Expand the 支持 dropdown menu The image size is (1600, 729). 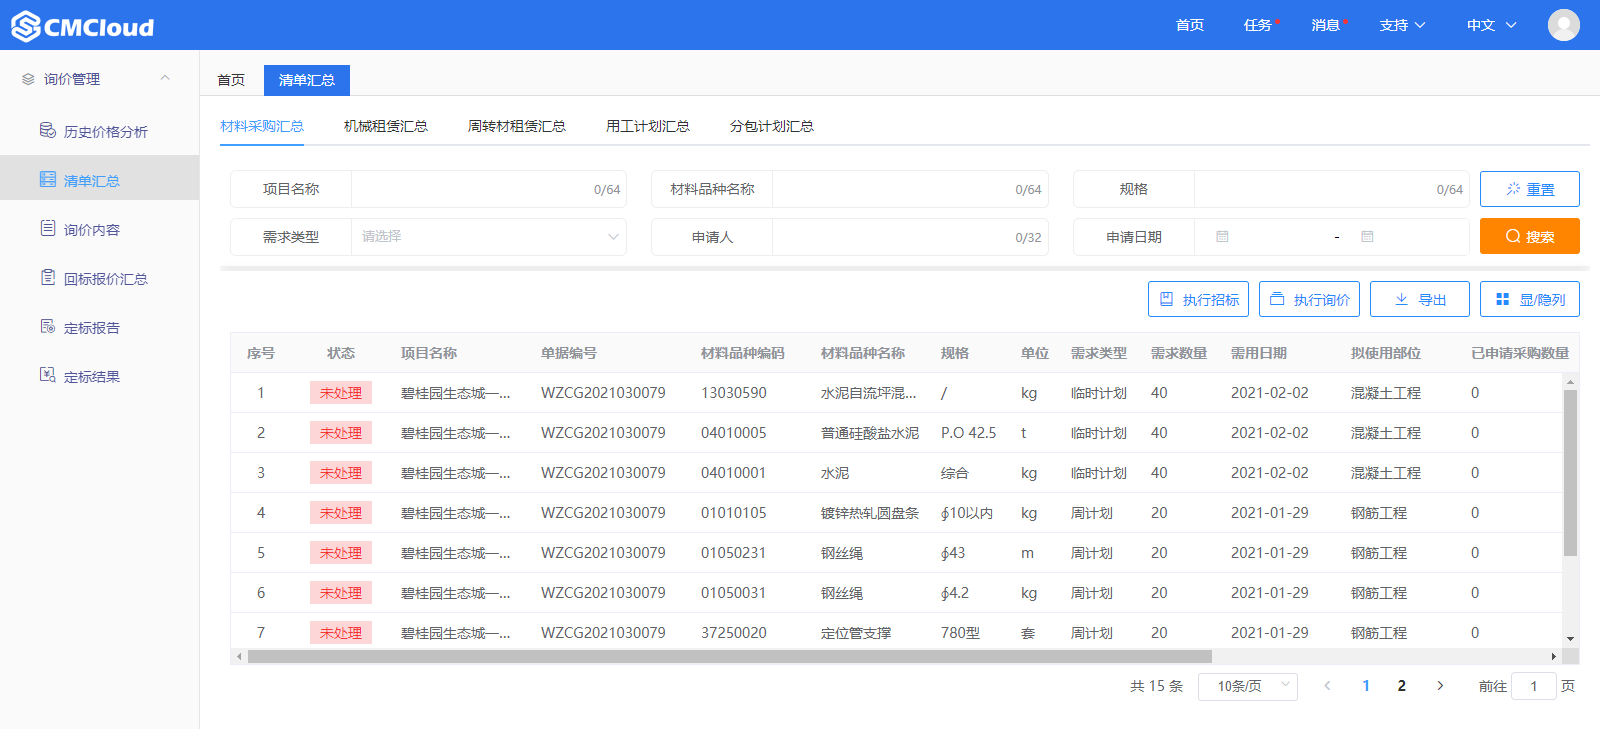pos(1402,25)
